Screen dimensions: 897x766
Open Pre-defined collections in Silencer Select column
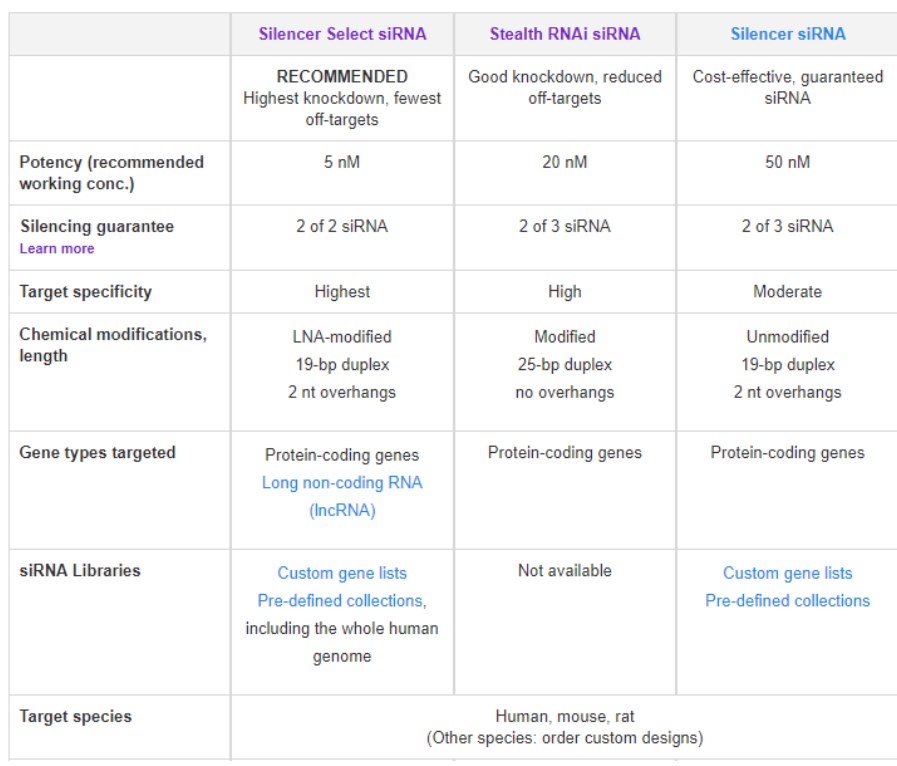pos(340,601)
